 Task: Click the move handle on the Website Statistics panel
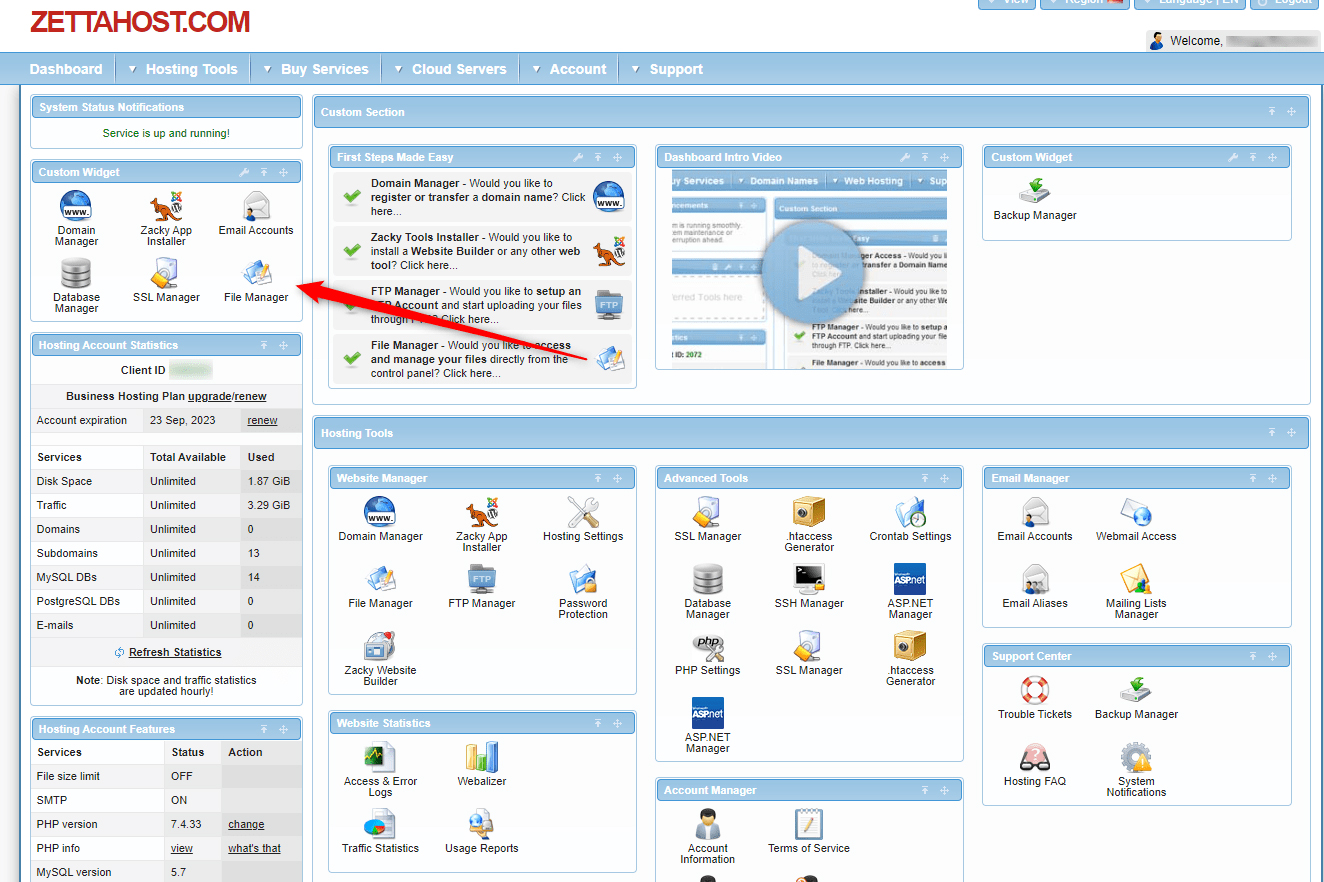(x=617, y=724)
